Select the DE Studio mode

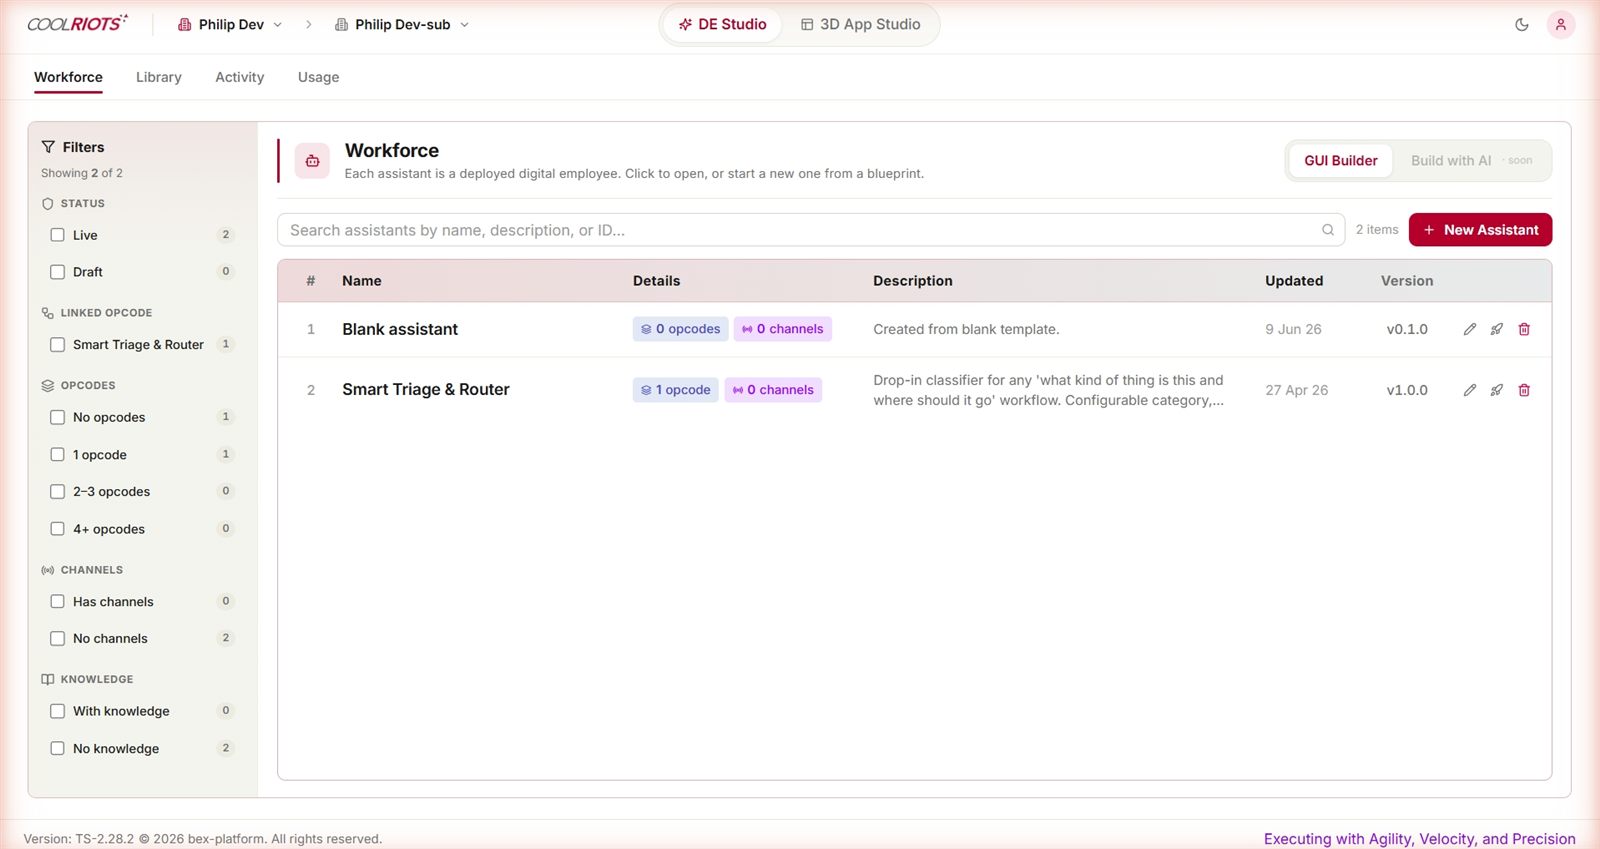[723, 24]
